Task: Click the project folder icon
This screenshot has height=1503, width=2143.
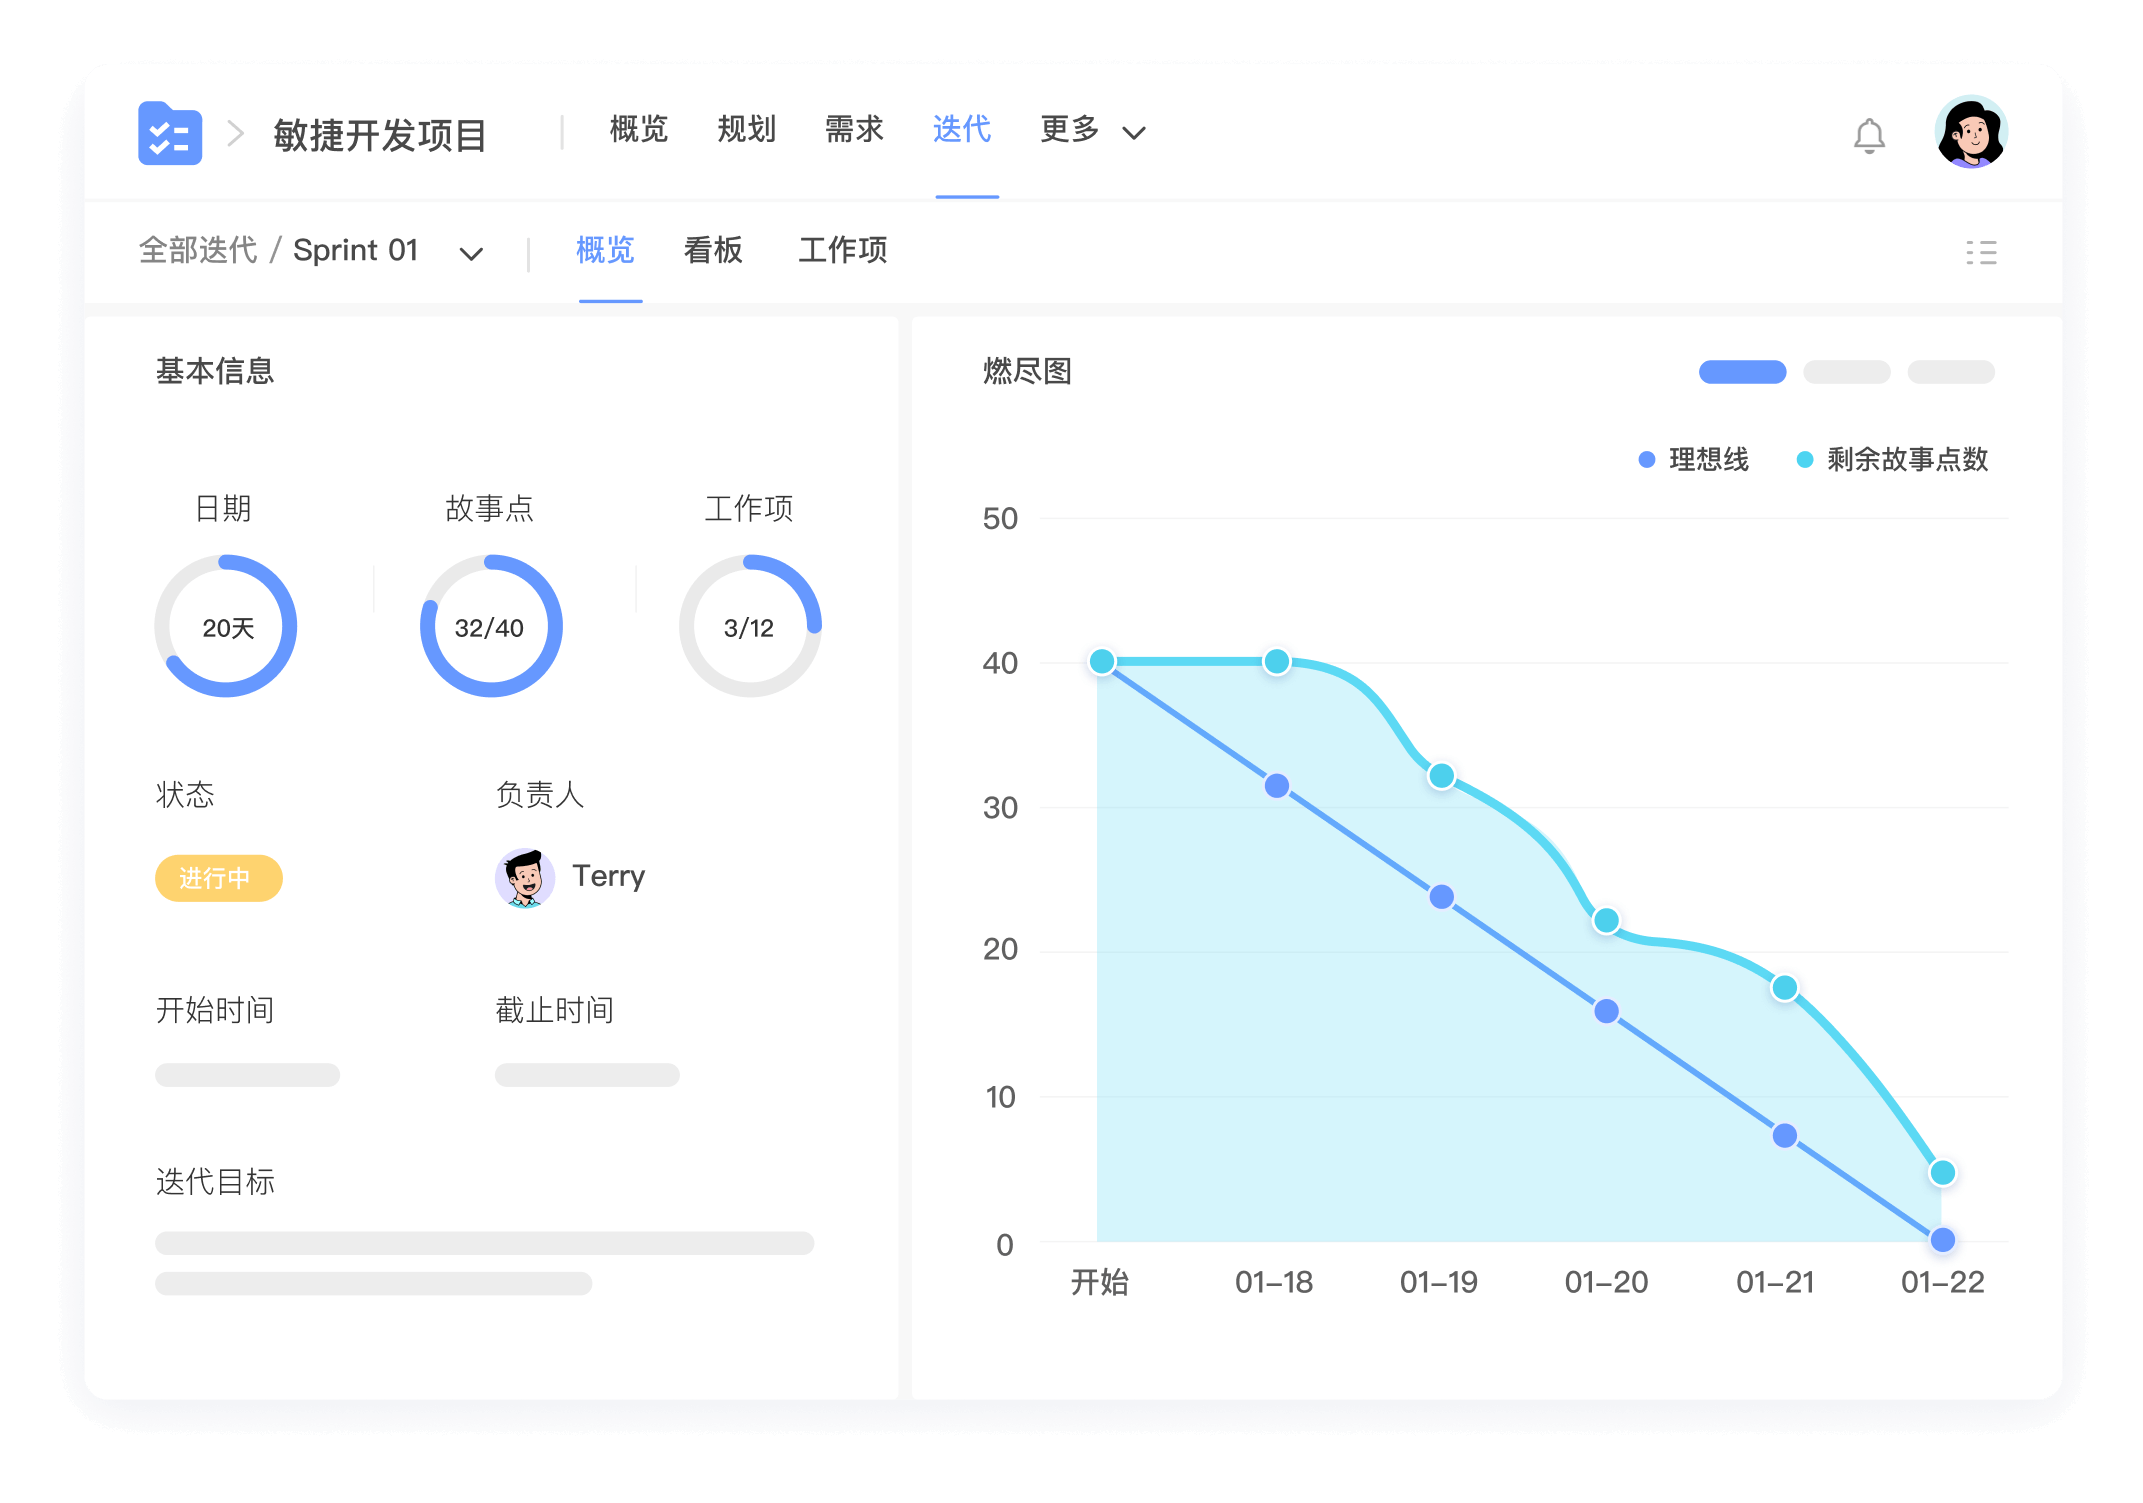Action: pyautogui.click(x=168, y=134)
